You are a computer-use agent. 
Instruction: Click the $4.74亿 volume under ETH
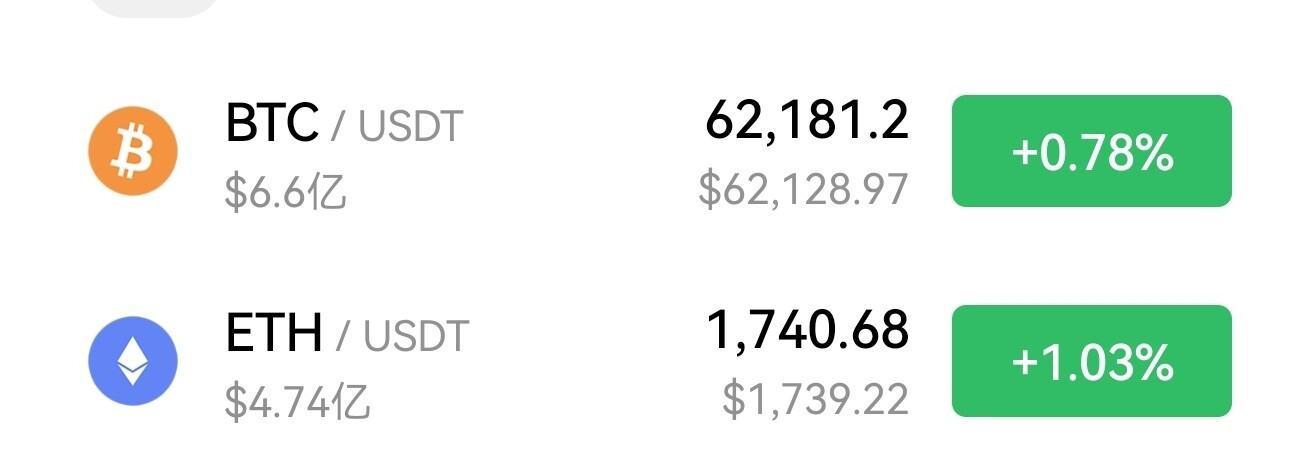[x=298, y=400]
